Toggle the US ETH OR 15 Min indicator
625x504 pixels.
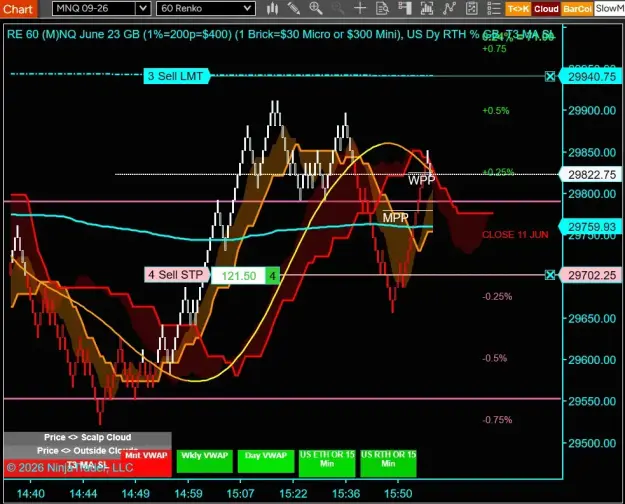[327, 463]
